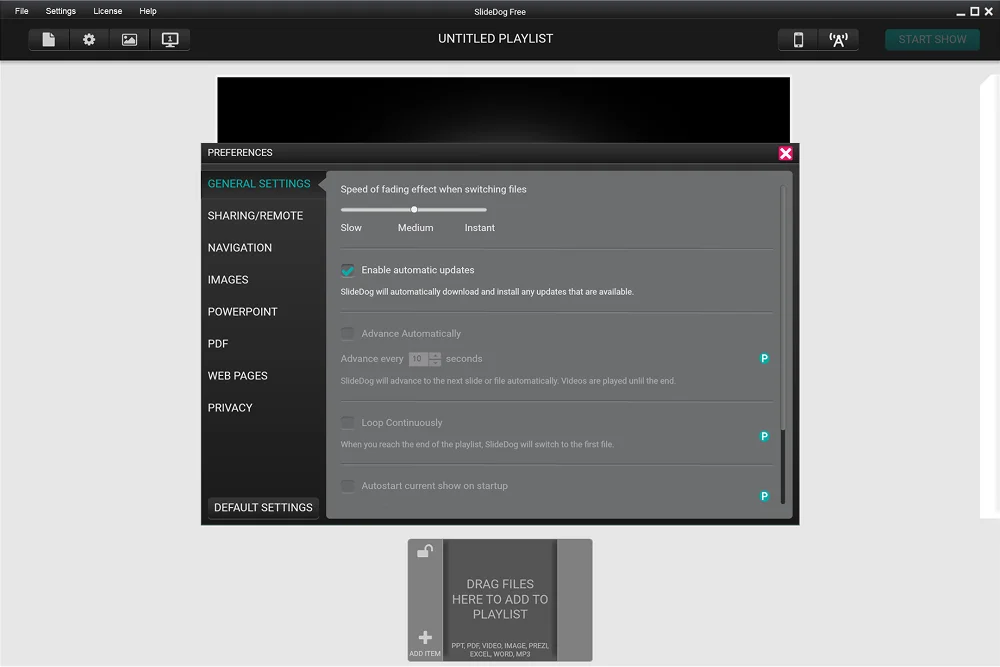Uncheck Enable automatic updates
The image size is (1000, 667).
[348, 270]
